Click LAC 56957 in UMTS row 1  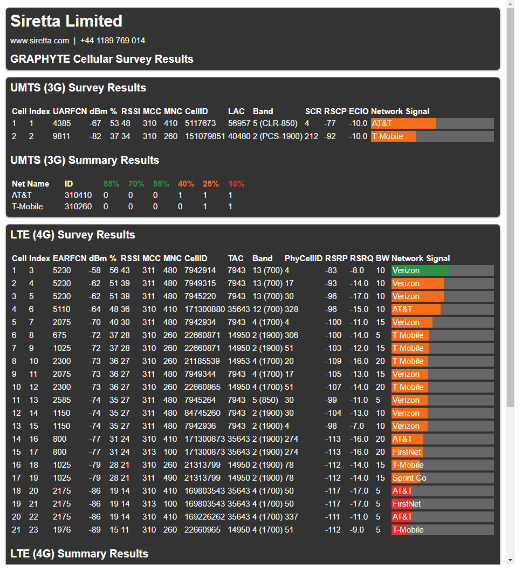click(x=239, y=123)
